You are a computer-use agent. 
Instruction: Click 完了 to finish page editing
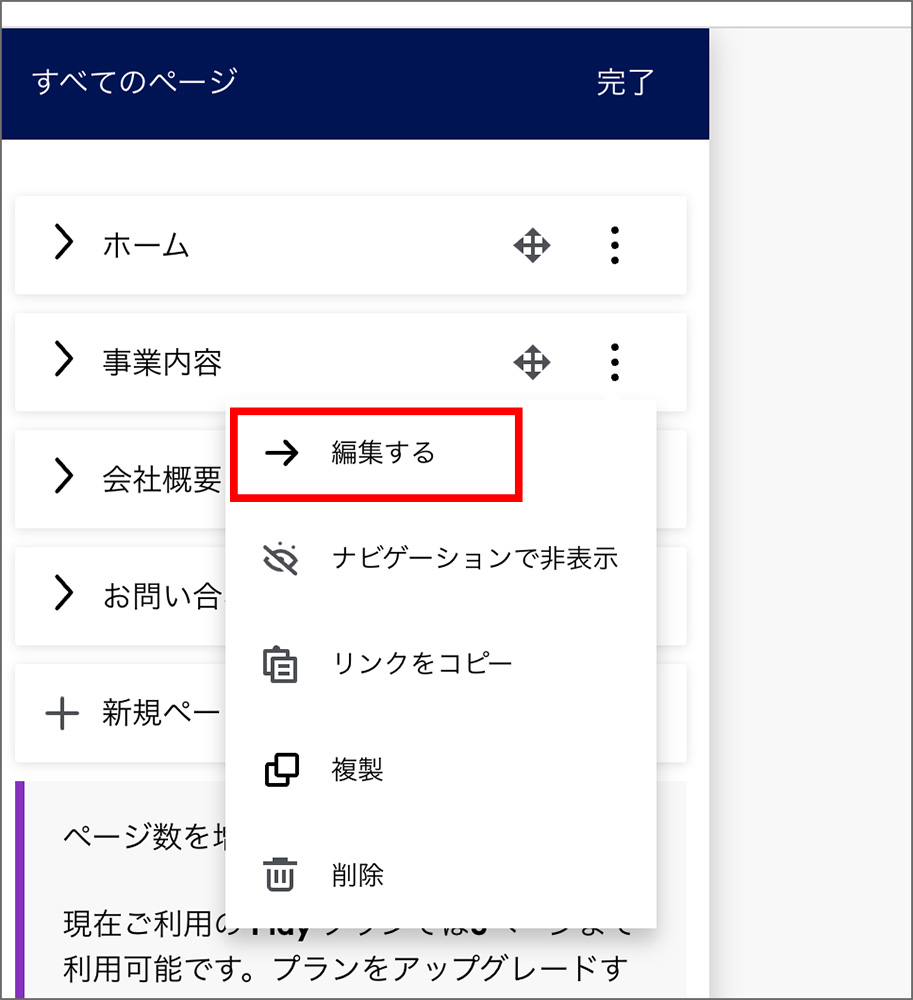click(x=625, y=83)
